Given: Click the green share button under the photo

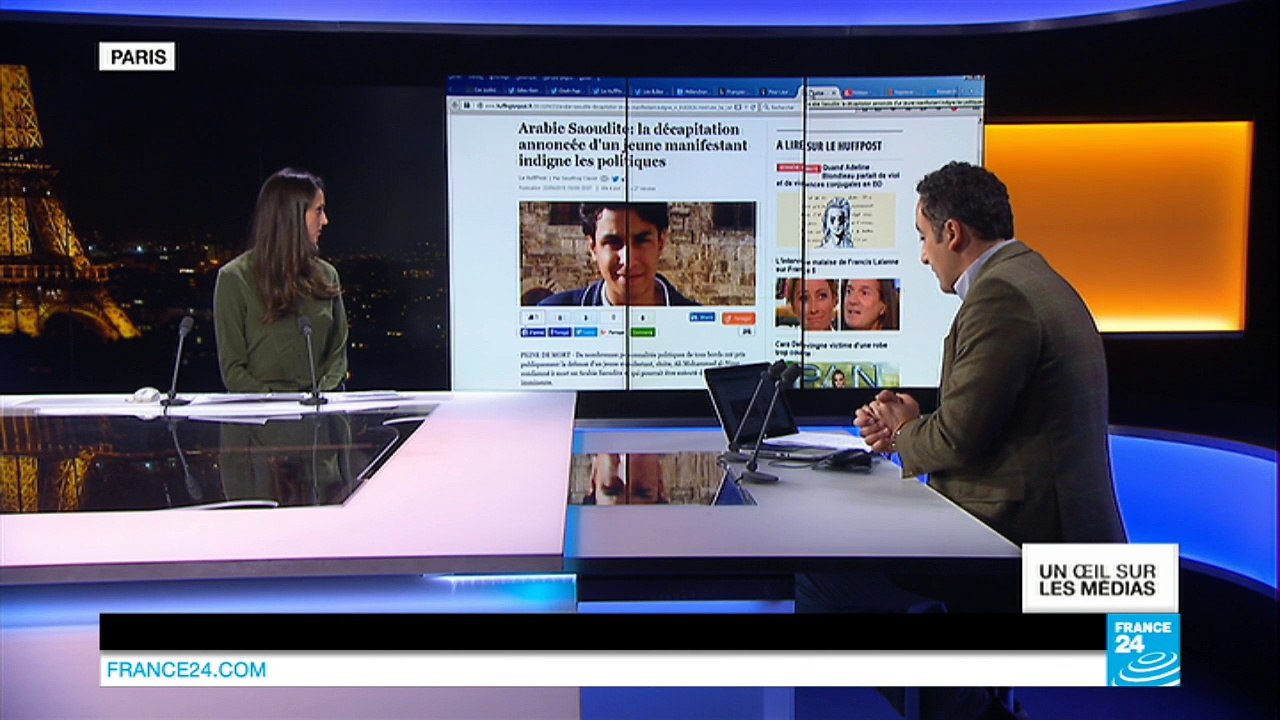Looking at the screenshot, I should pyautogui.click(x=643, y=332).
